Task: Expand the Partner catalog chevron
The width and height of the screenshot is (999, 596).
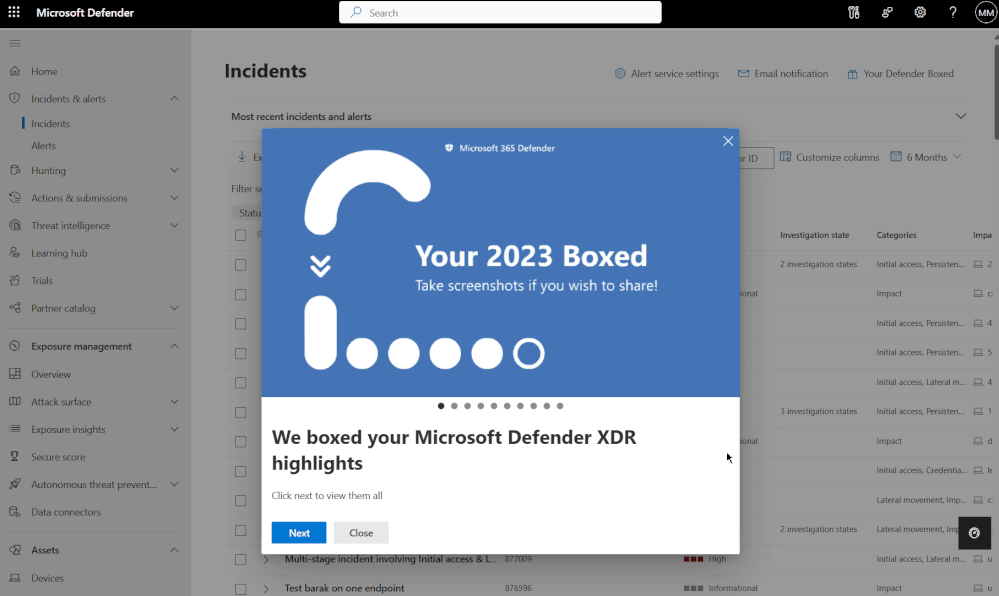Action: (175, 307)
